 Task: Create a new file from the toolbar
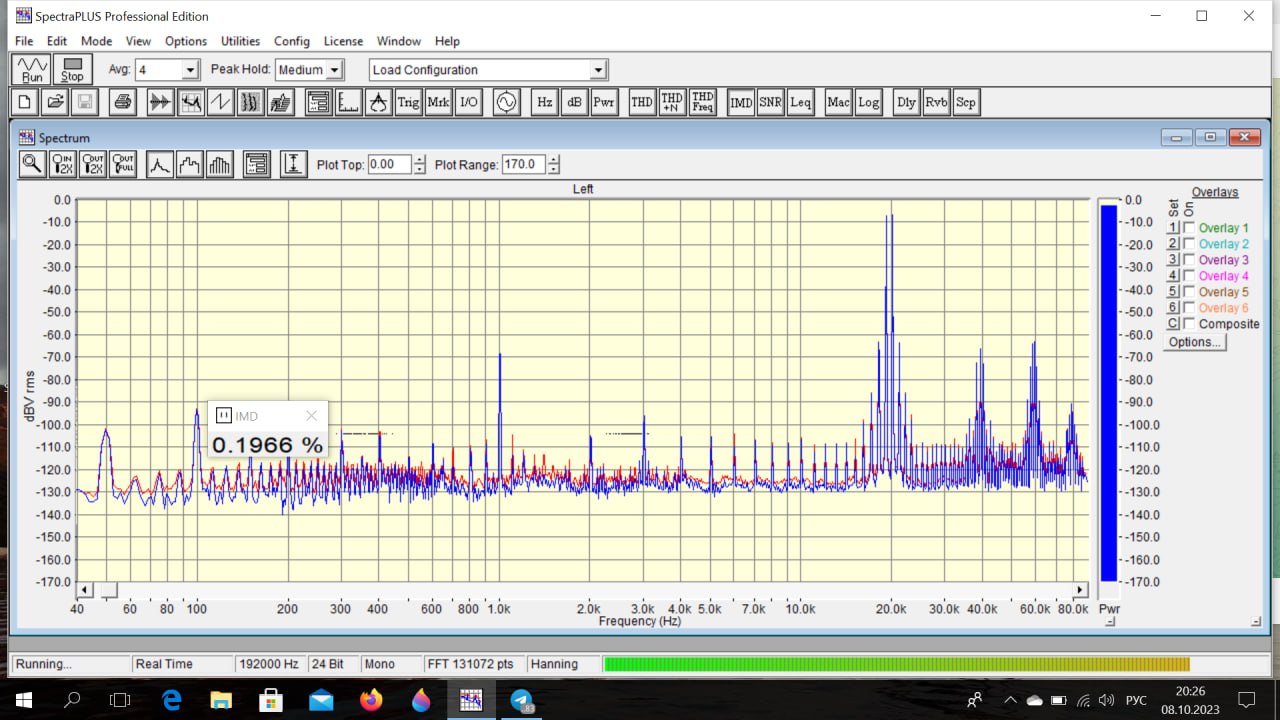[x=25, y=102]
